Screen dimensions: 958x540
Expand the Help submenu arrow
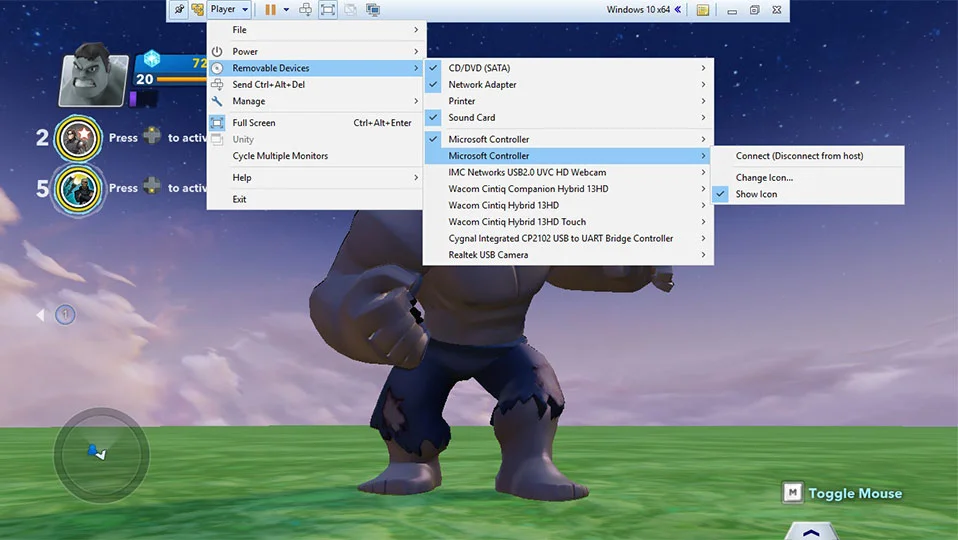[x=416, y=177]
